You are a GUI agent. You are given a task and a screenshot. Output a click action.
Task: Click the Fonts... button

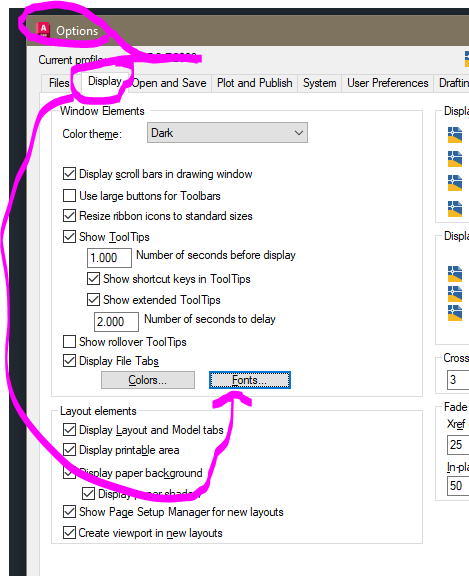pos(250,380)
